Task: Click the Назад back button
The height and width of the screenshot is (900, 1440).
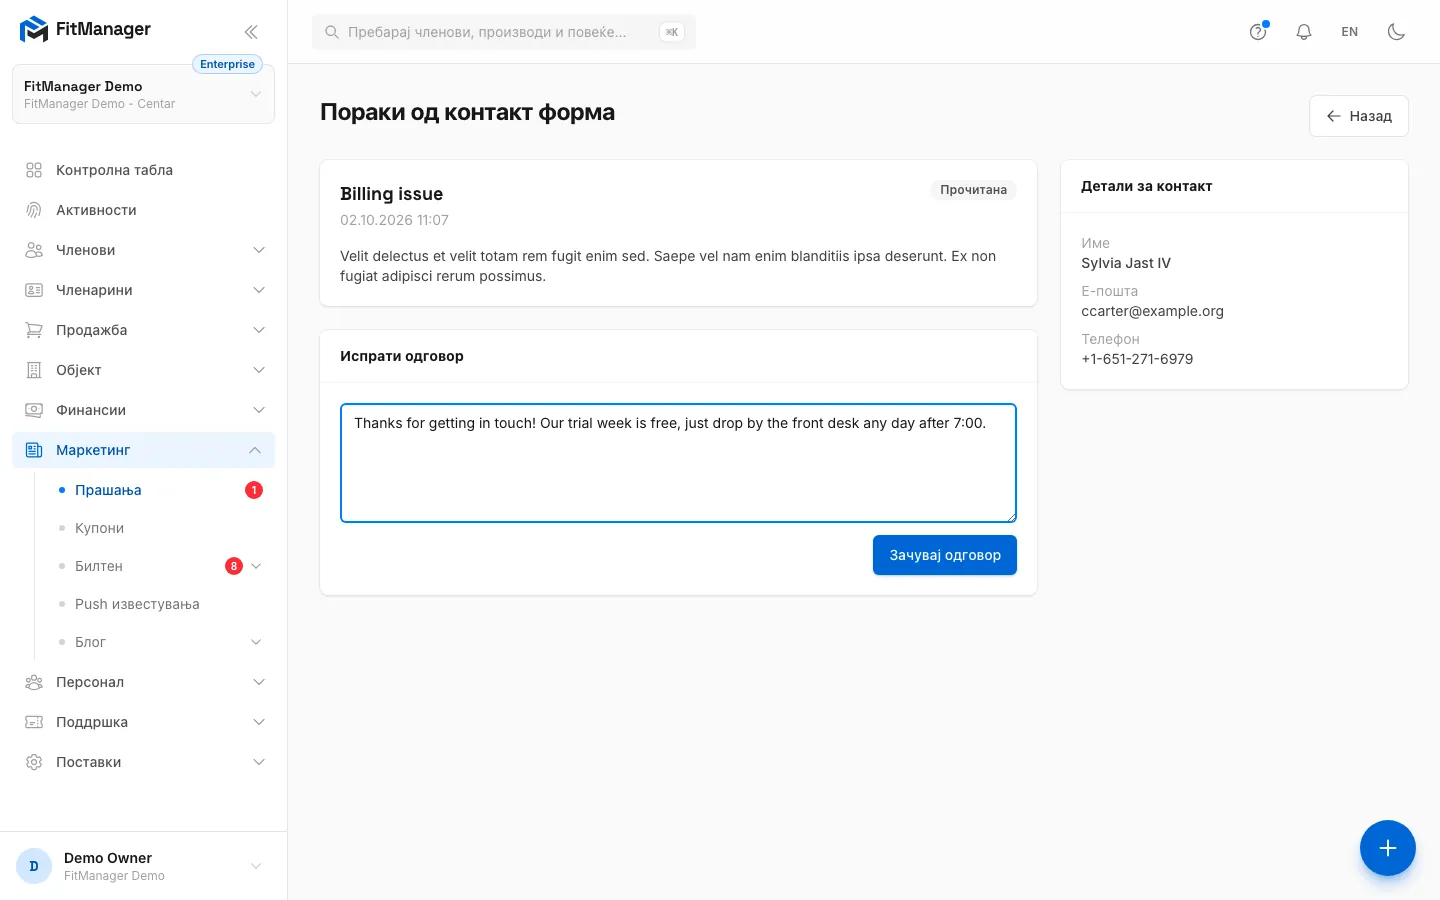Action: 1359,116
